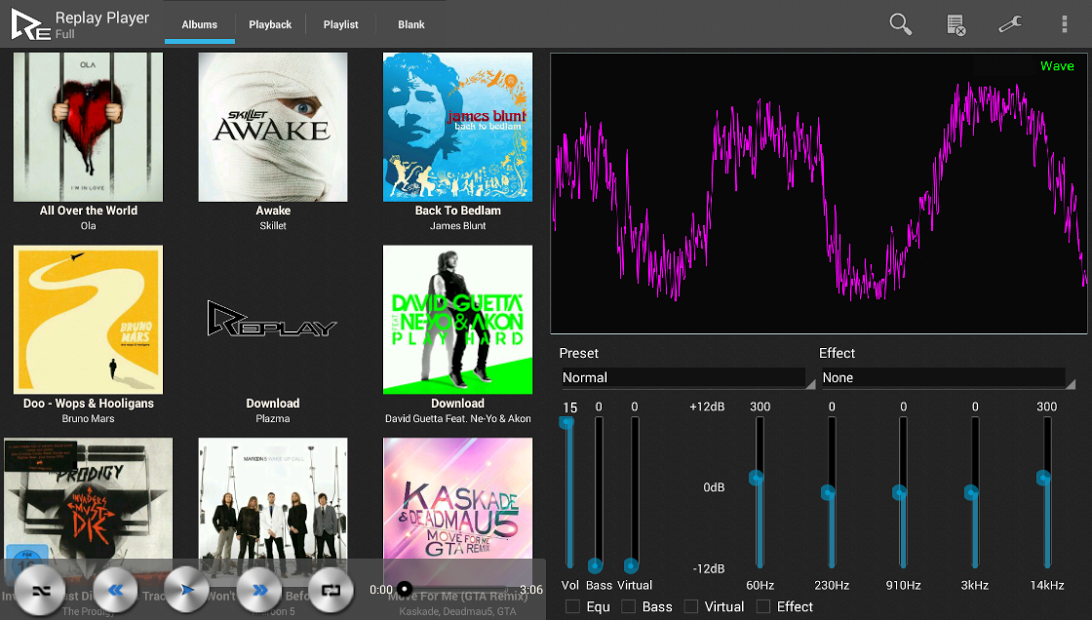Open the search magnifier icon
Image resolution: width=1092 pixels, height=620 pixels.
(900, 24)
